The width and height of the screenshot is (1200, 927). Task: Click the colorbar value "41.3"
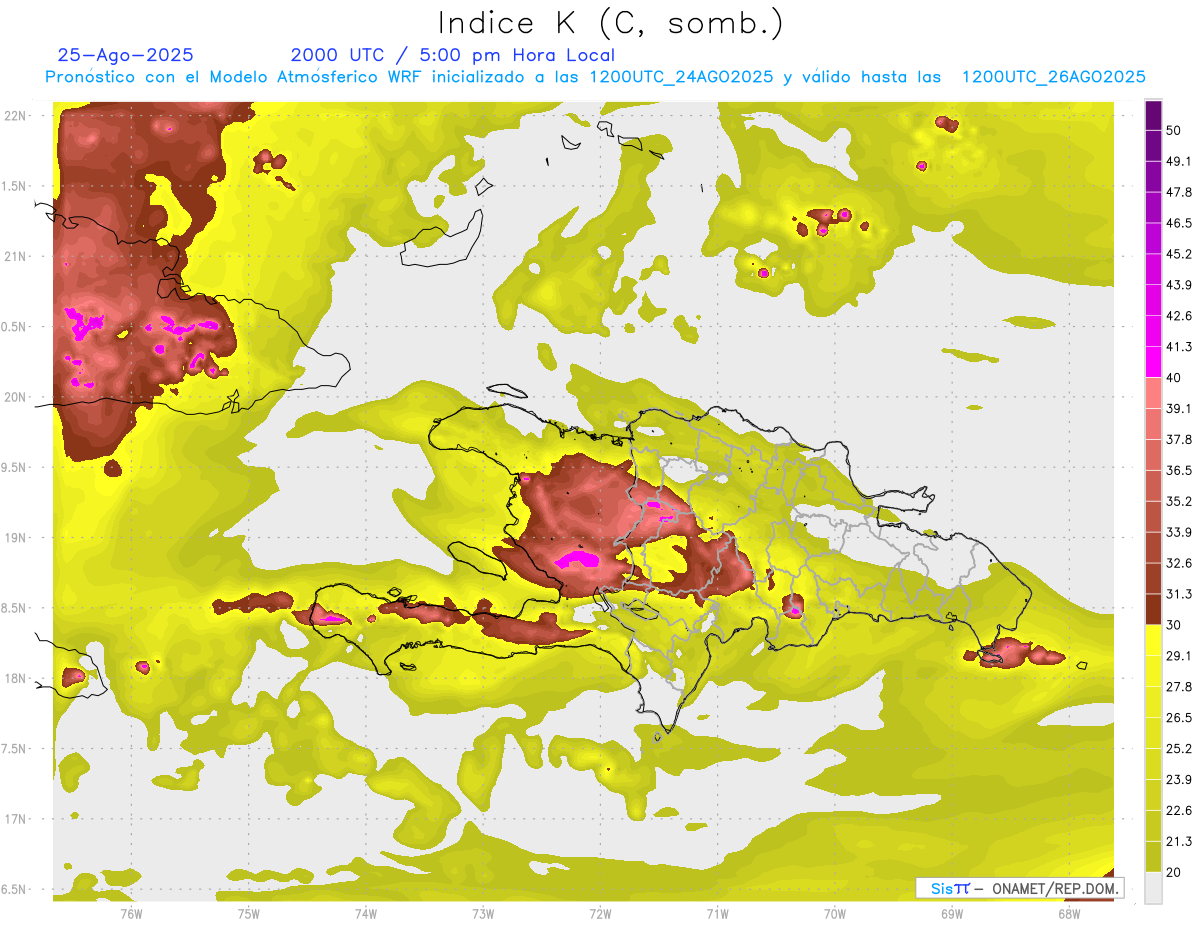(1179, 347)
